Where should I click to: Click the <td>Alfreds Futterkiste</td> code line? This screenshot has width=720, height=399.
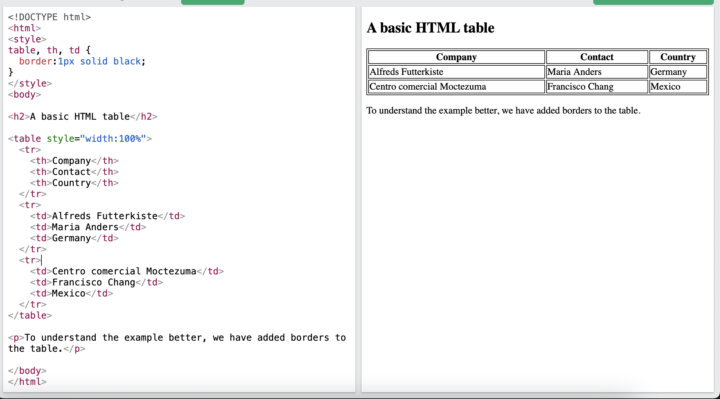click(107, 216)
